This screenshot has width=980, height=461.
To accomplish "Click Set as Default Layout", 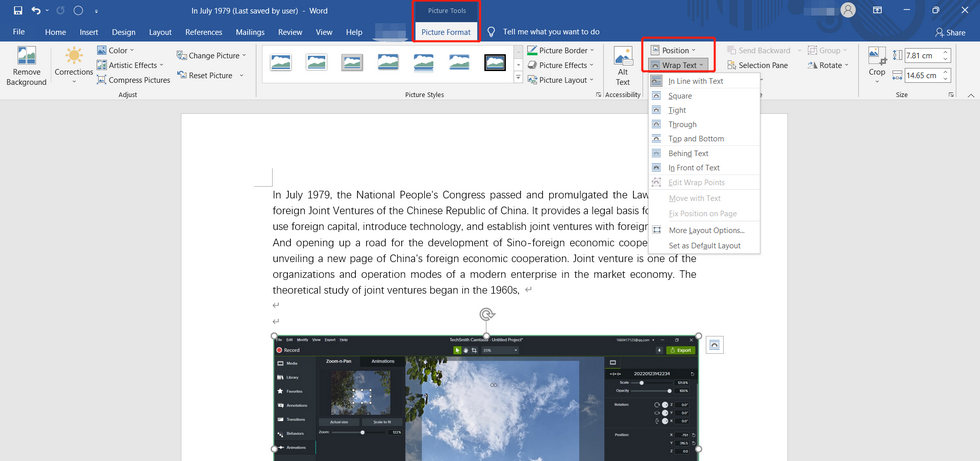I will point(704,245).
